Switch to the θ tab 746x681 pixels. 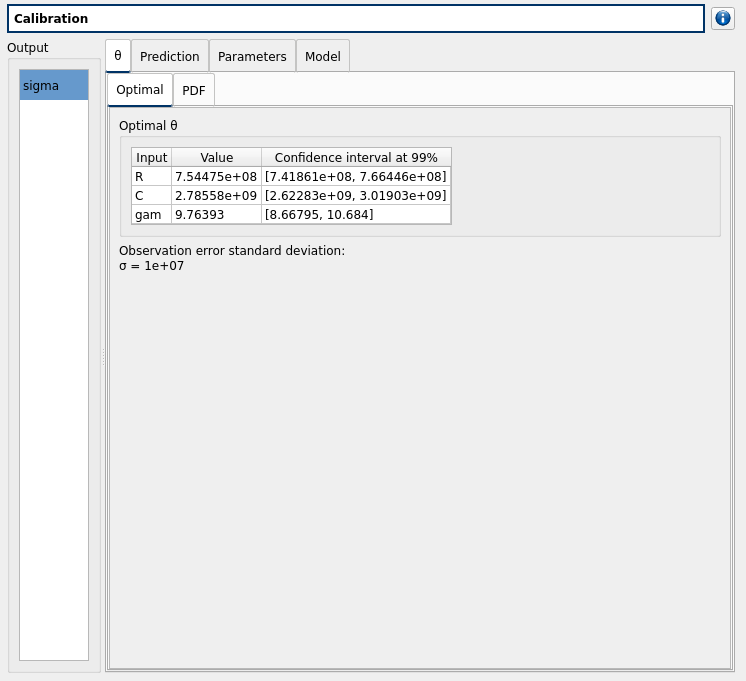click(x=118, y=56)
